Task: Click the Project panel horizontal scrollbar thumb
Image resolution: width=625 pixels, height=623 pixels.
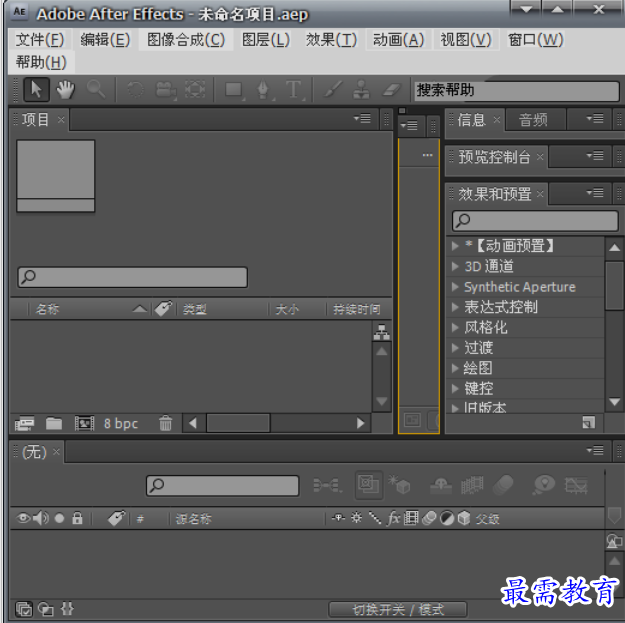Action: coord(238,423)
